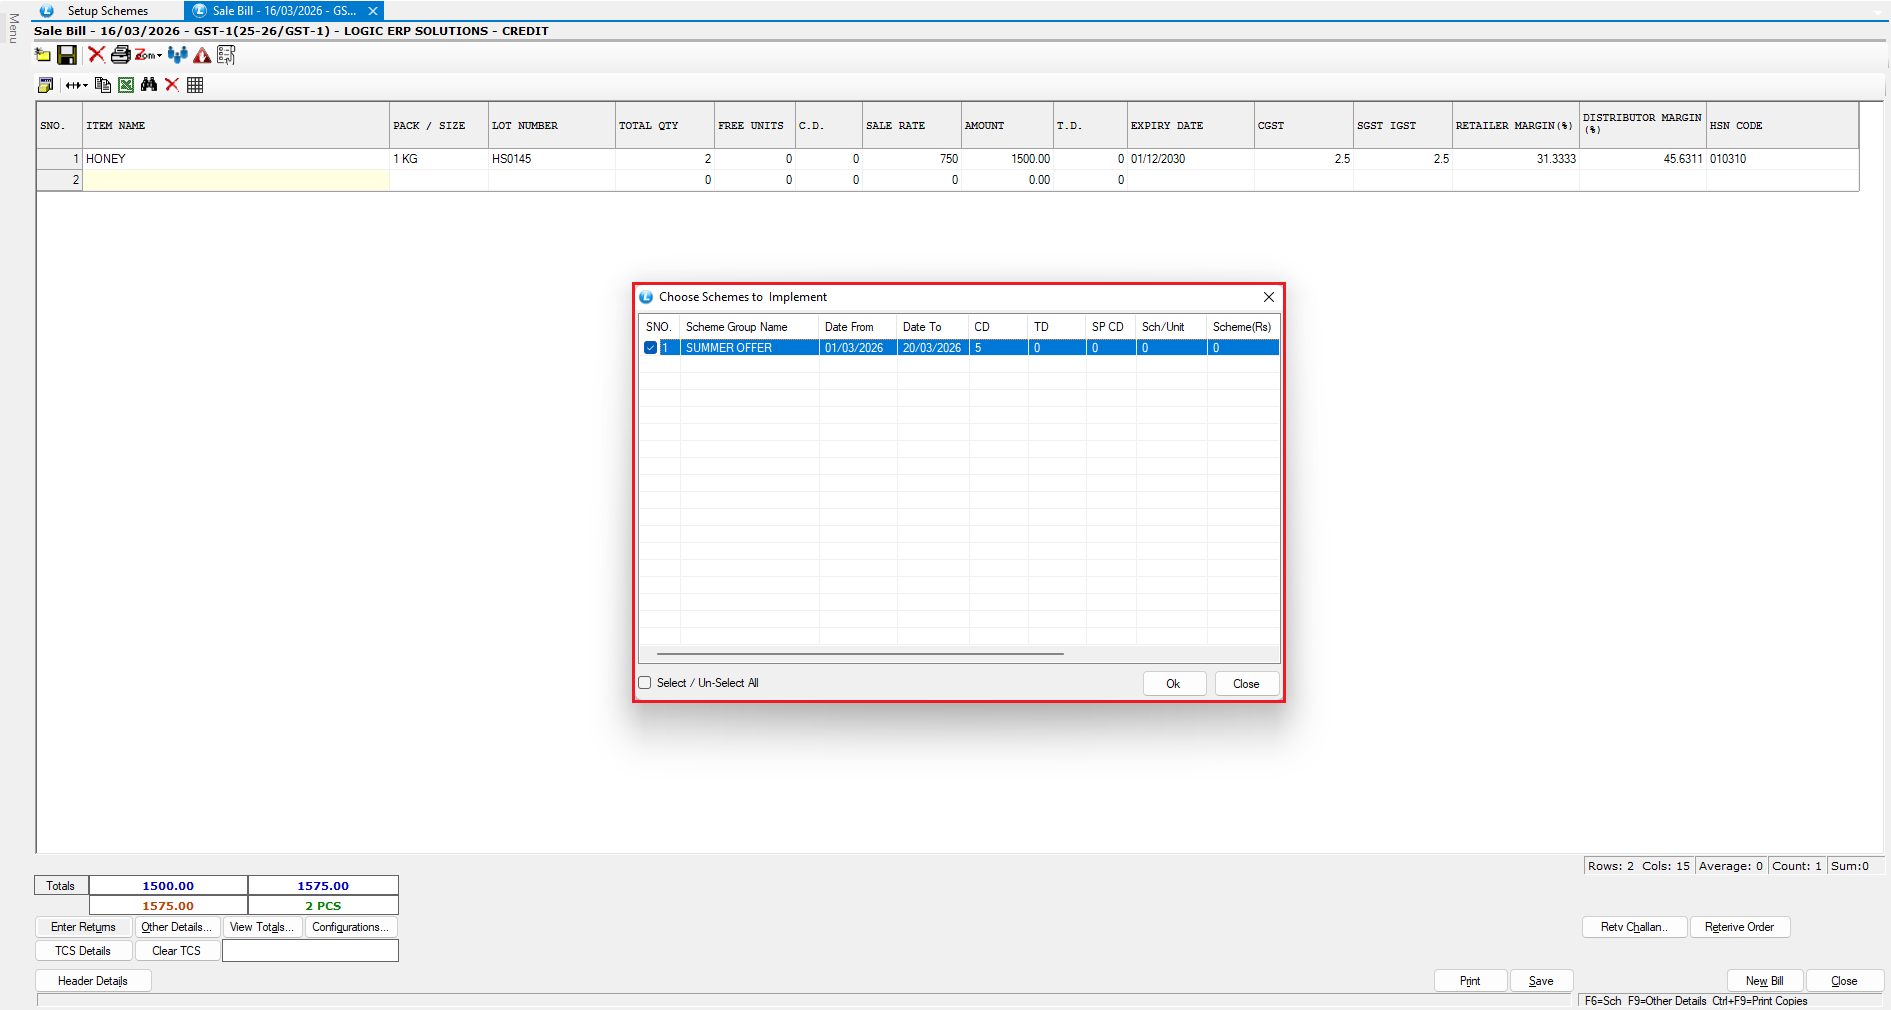1891x1010 pixels.
Task: Click the blue people group icon
Action: [x=178, y=55]
